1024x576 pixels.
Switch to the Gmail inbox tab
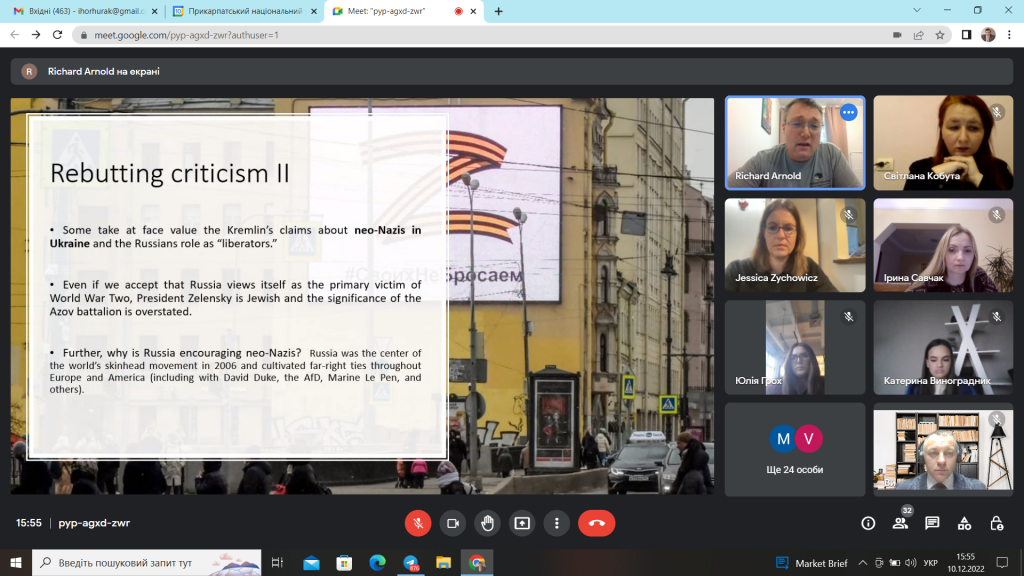click(86, 11)
